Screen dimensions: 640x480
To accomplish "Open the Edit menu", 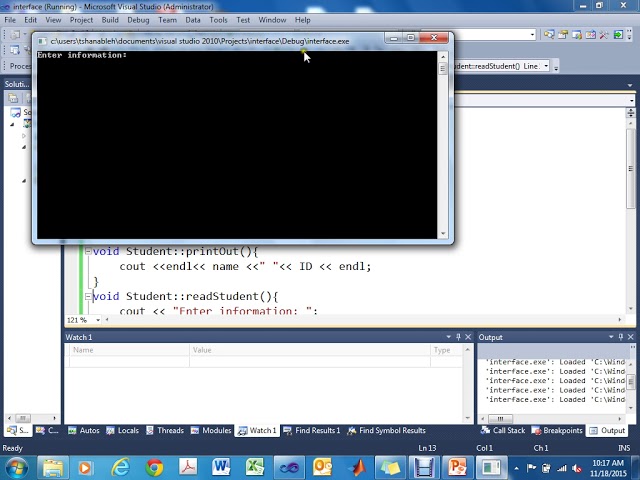I will 30,20.
